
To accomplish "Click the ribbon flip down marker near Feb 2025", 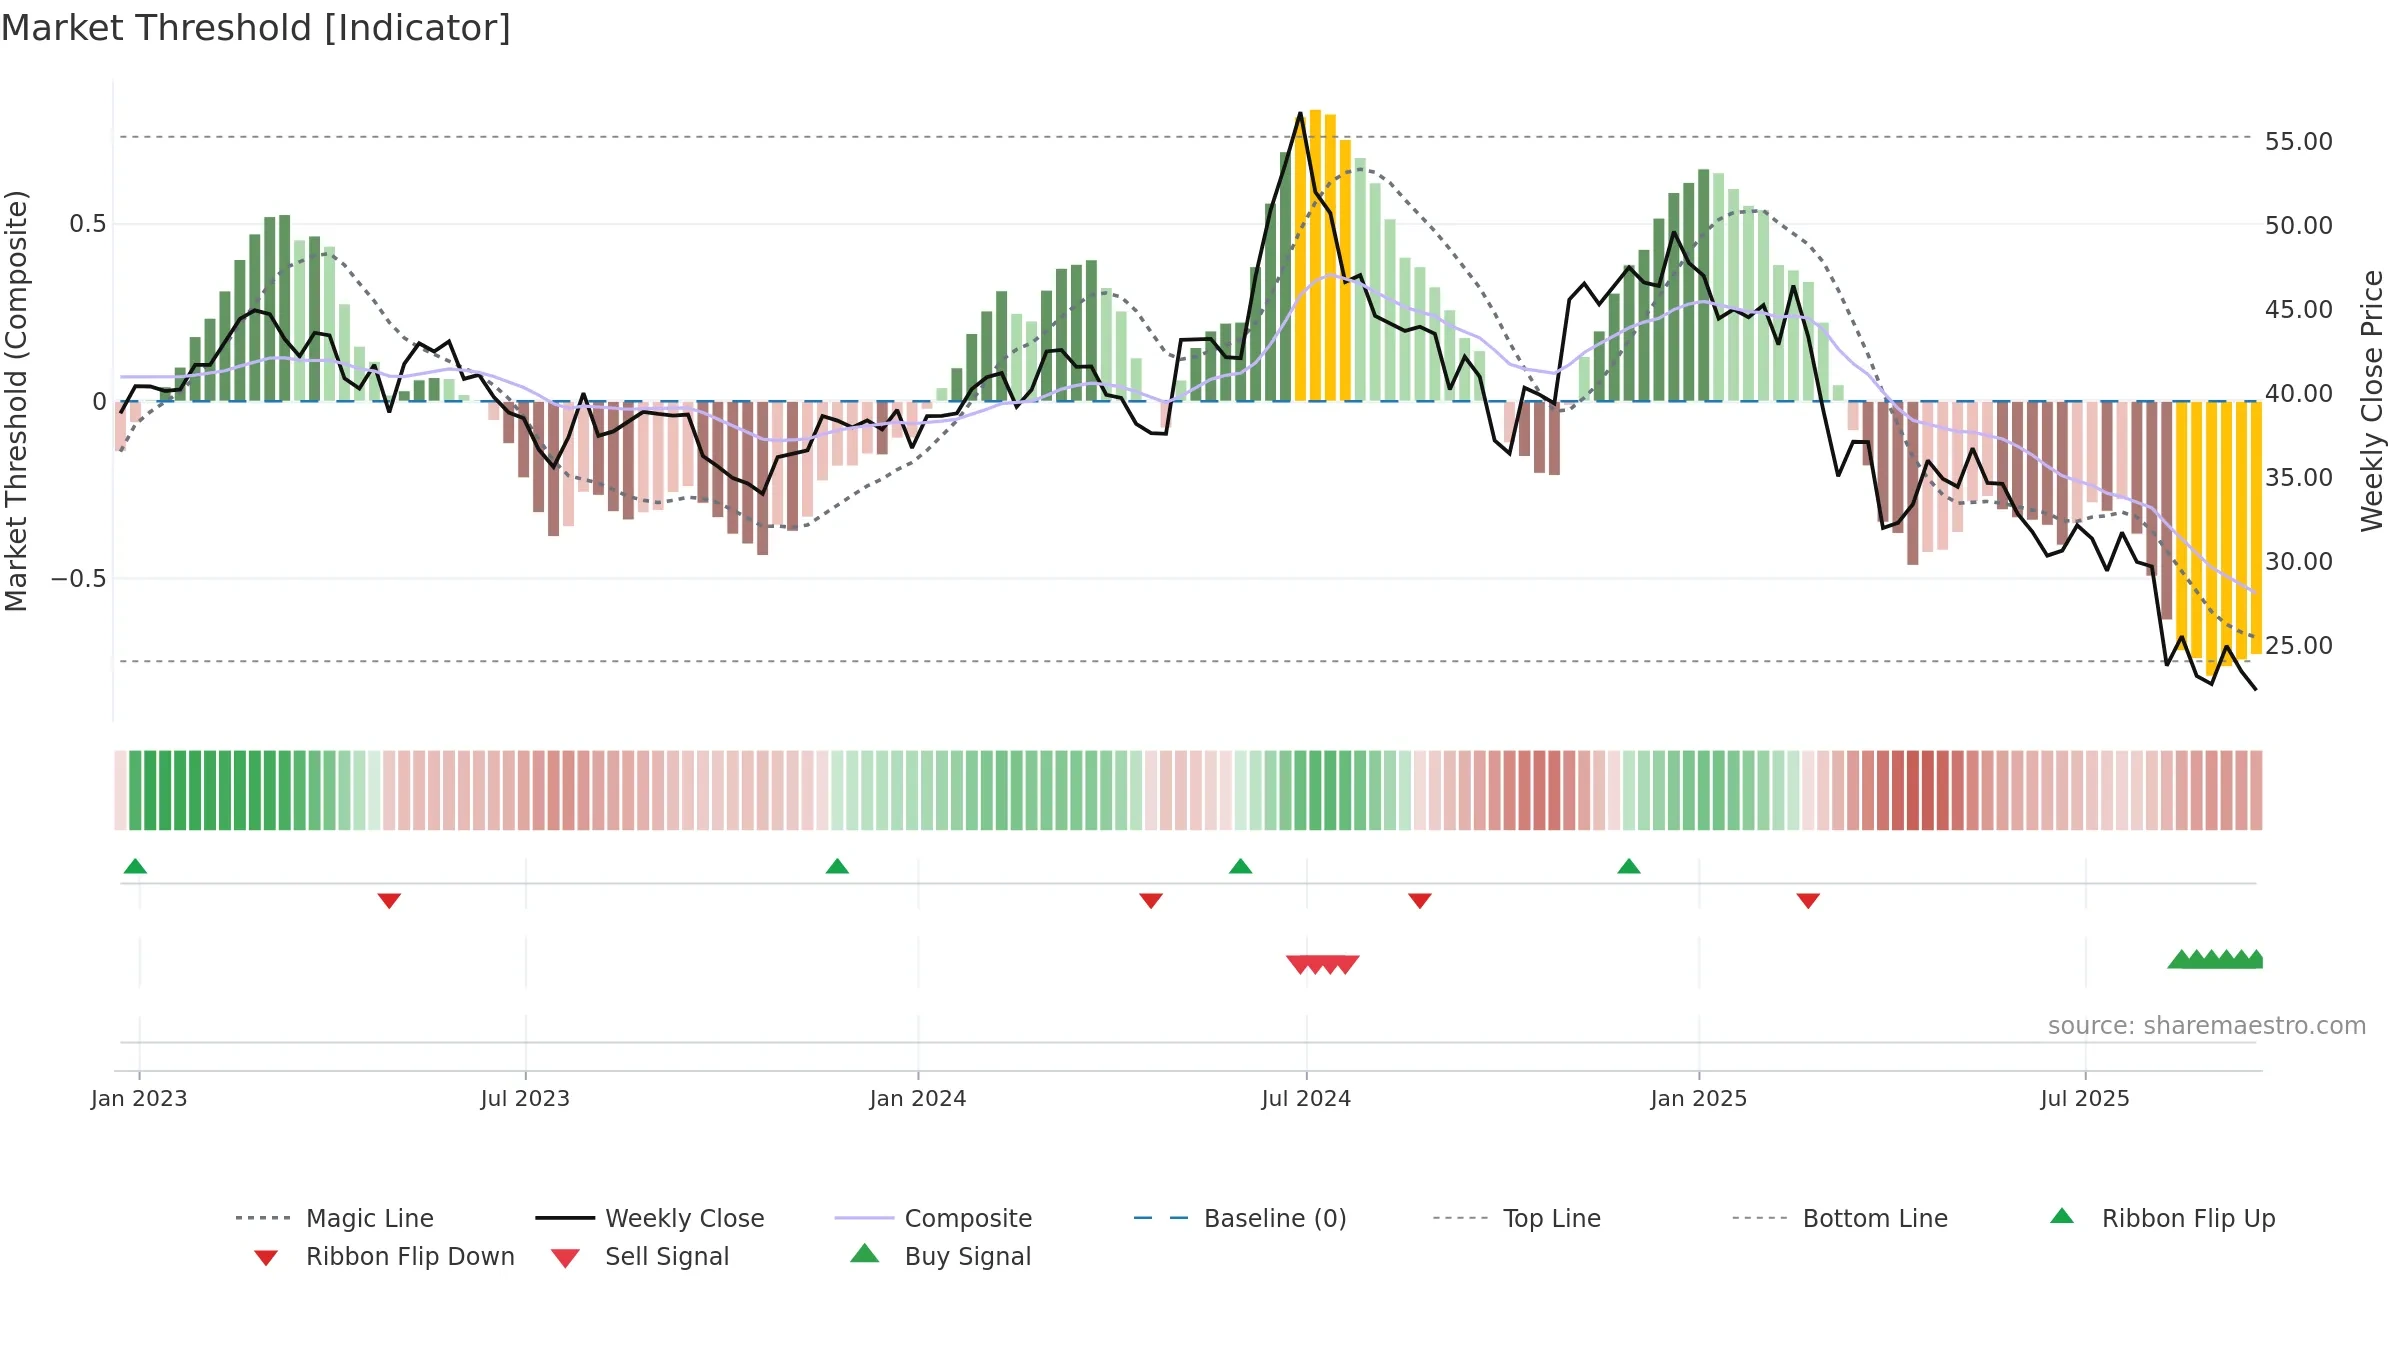I will tap(1808, 901).
